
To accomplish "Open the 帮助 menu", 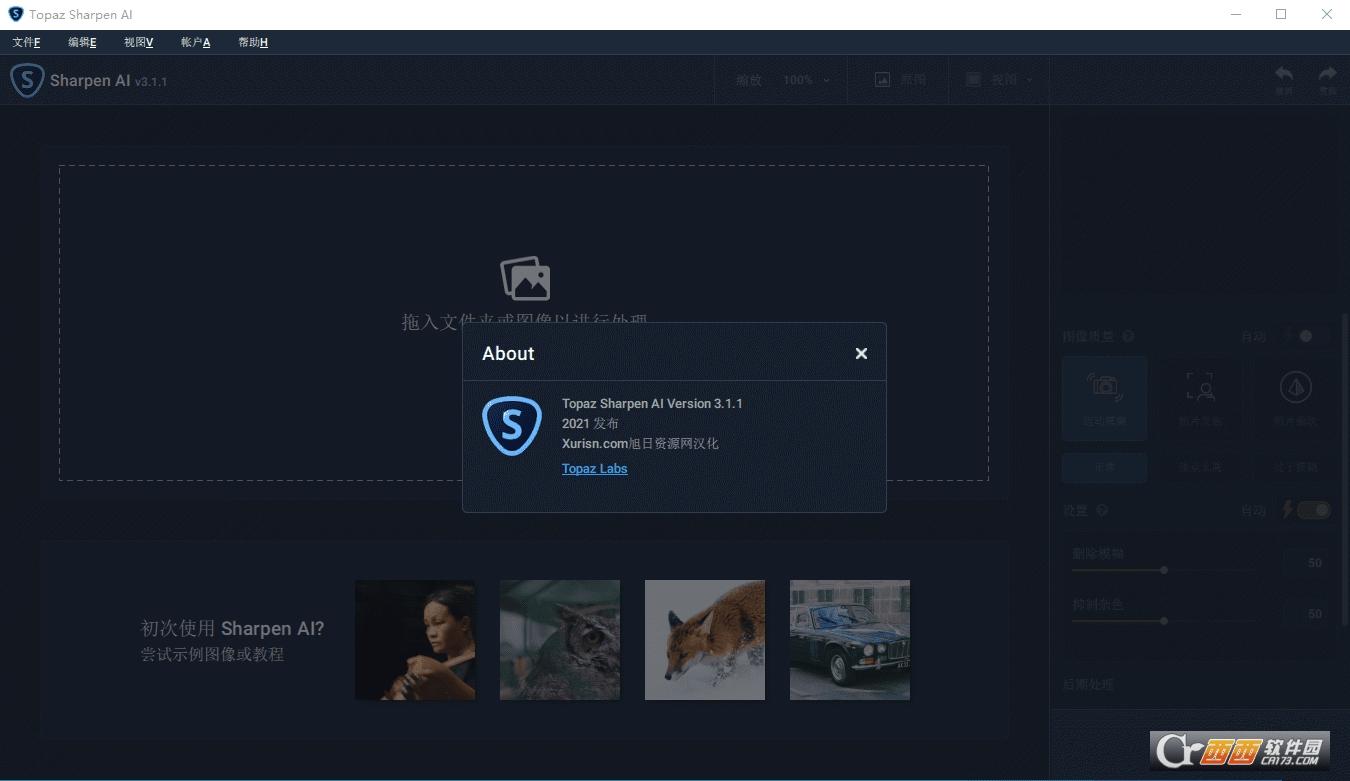I will tap(252, 42).
